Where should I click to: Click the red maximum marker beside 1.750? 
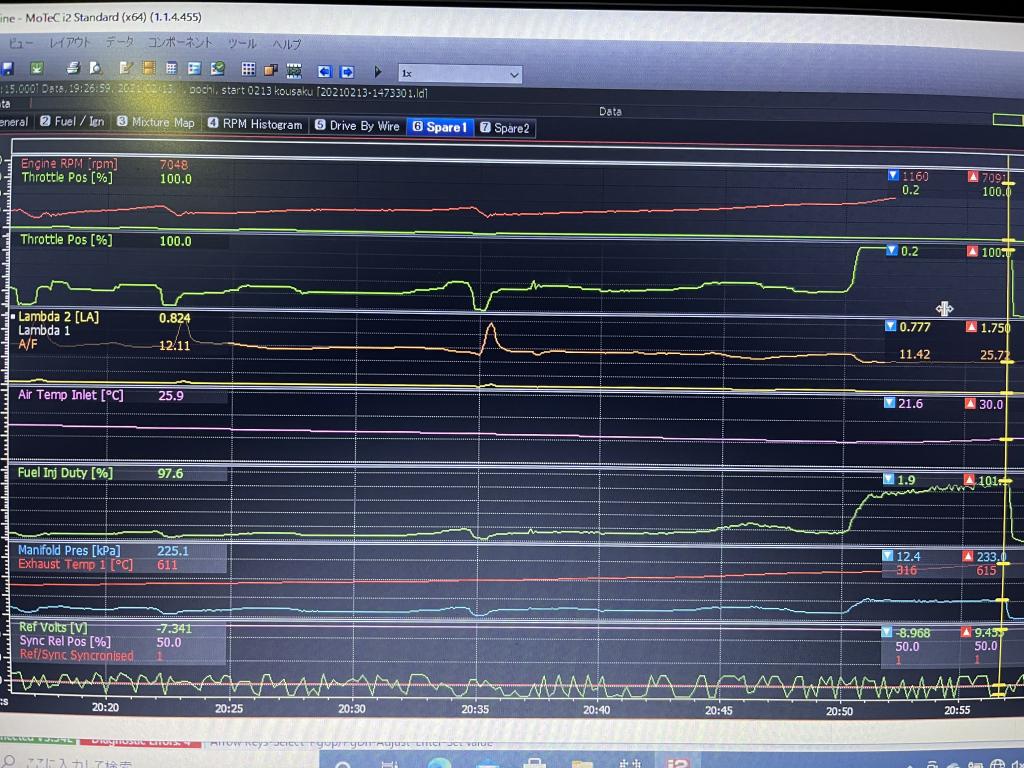974,327
